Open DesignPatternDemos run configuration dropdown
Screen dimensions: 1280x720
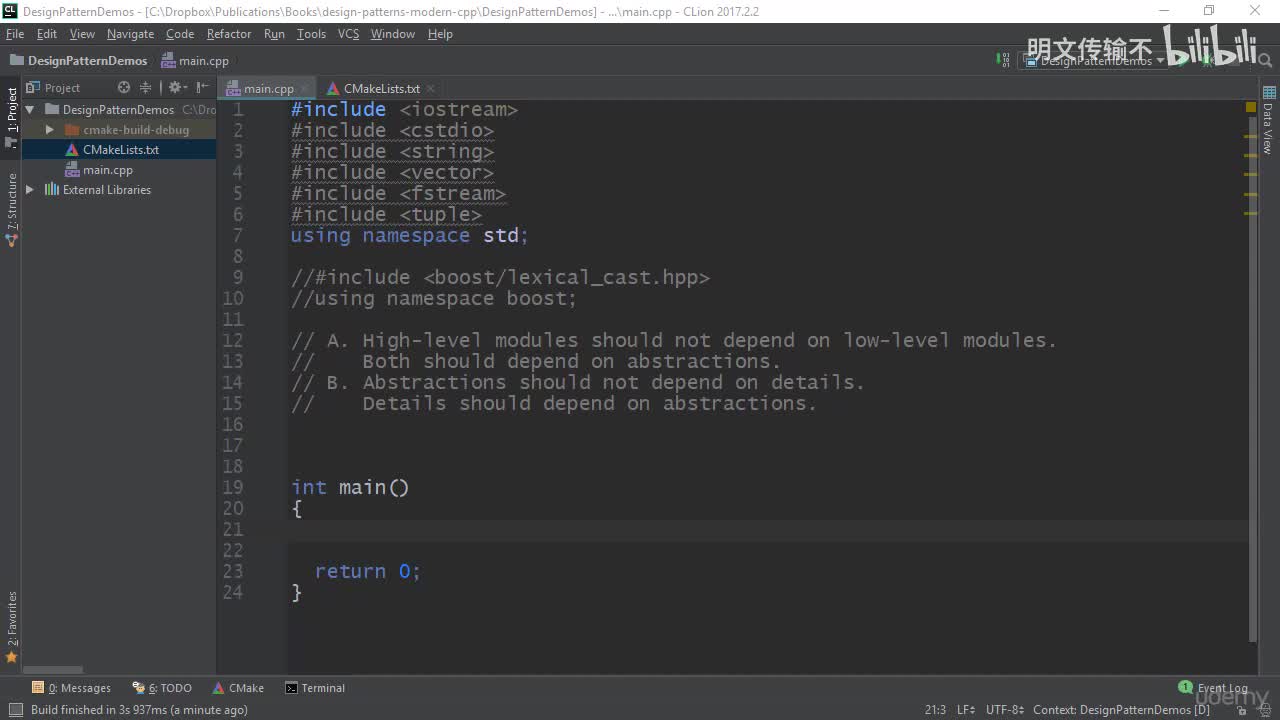pos(1094,61)
